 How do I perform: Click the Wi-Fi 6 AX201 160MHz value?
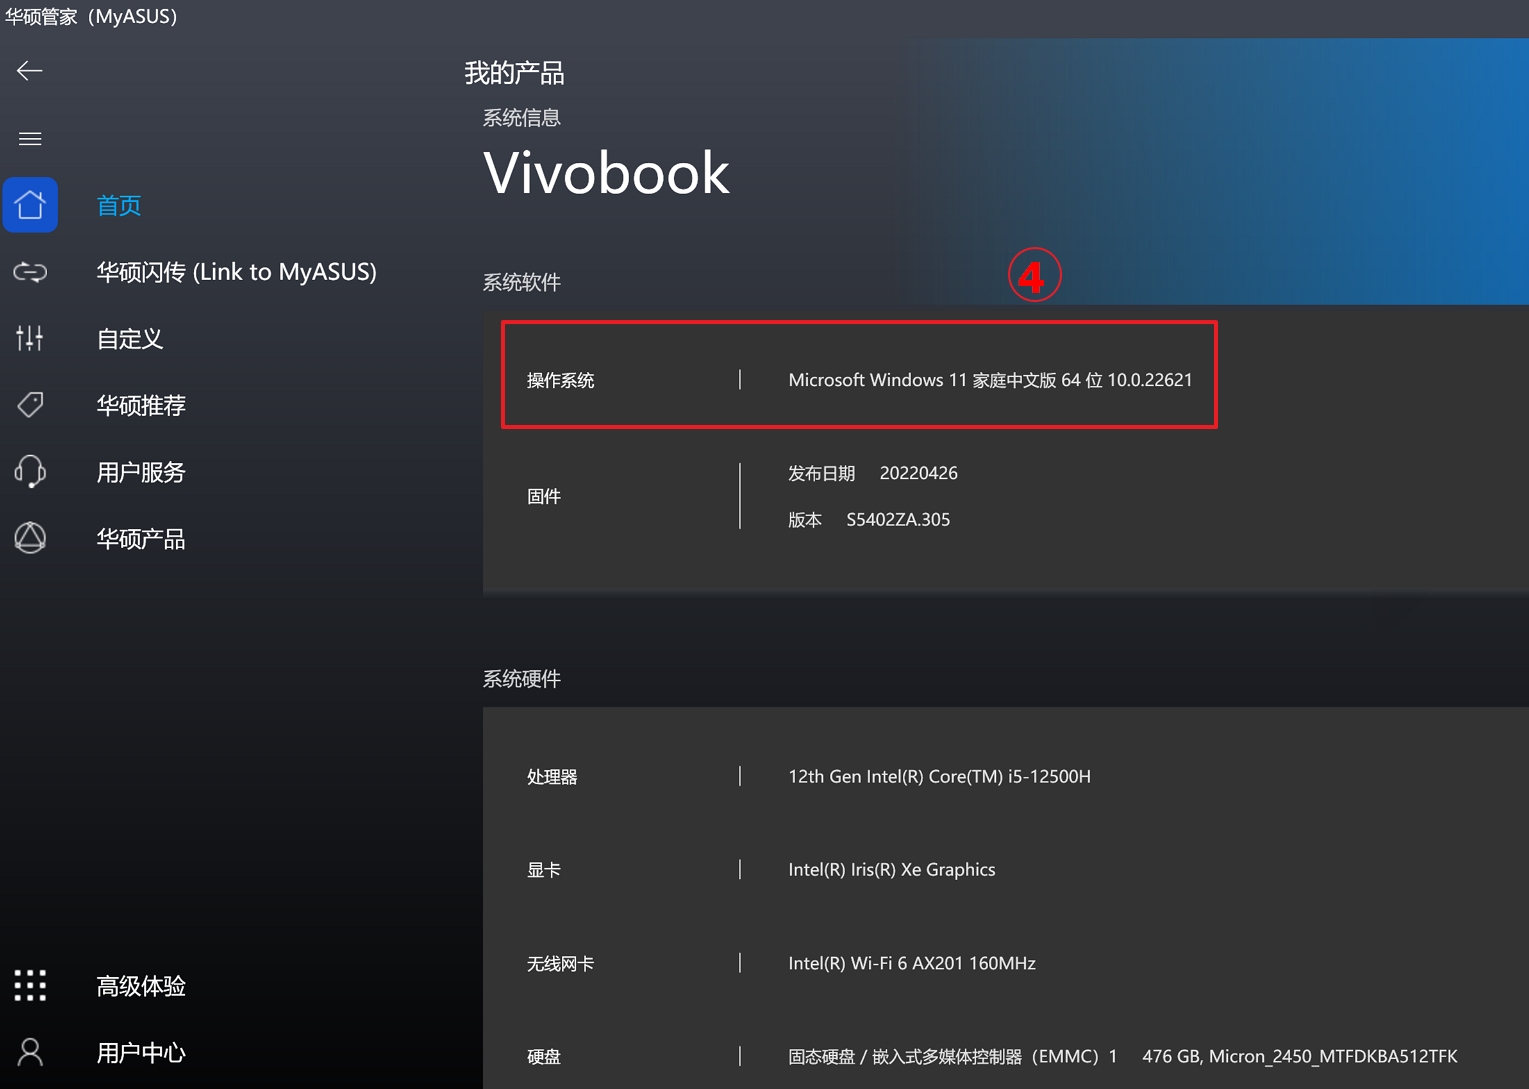coord(912,963)
